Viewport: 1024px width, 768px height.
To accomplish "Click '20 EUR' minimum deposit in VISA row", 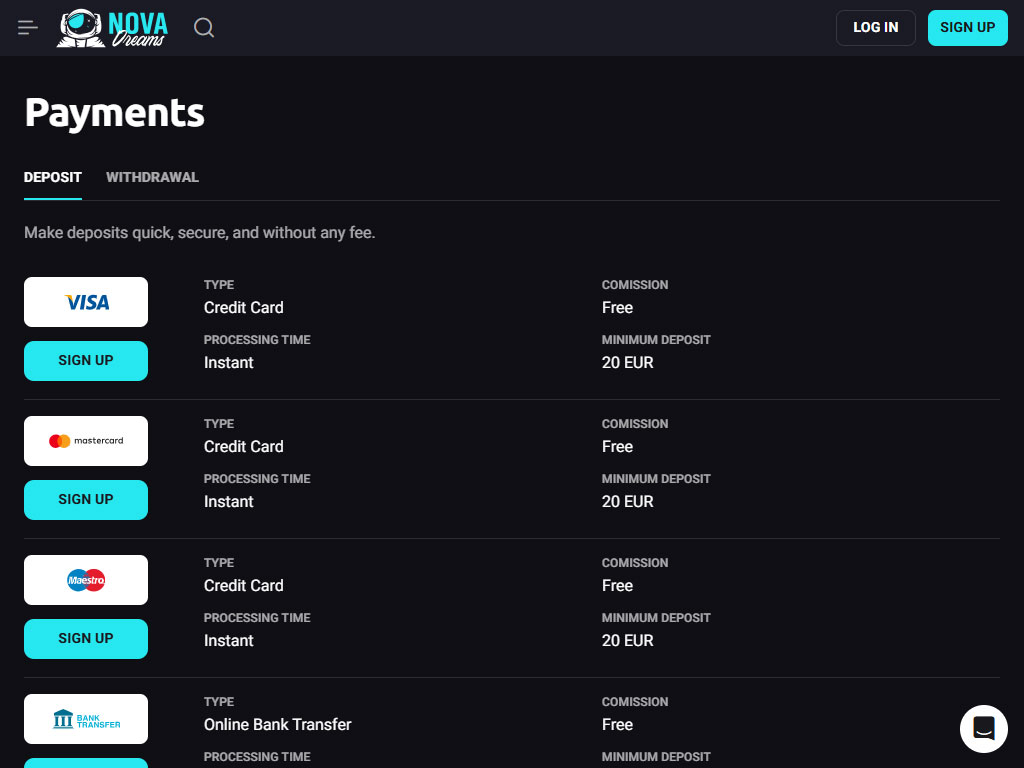I will (628, 362).
